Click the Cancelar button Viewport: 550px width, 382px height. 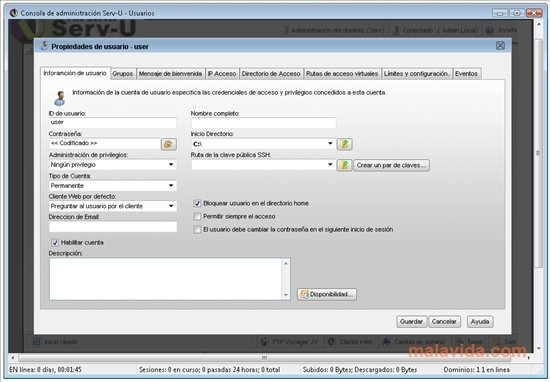click(444, 322)
